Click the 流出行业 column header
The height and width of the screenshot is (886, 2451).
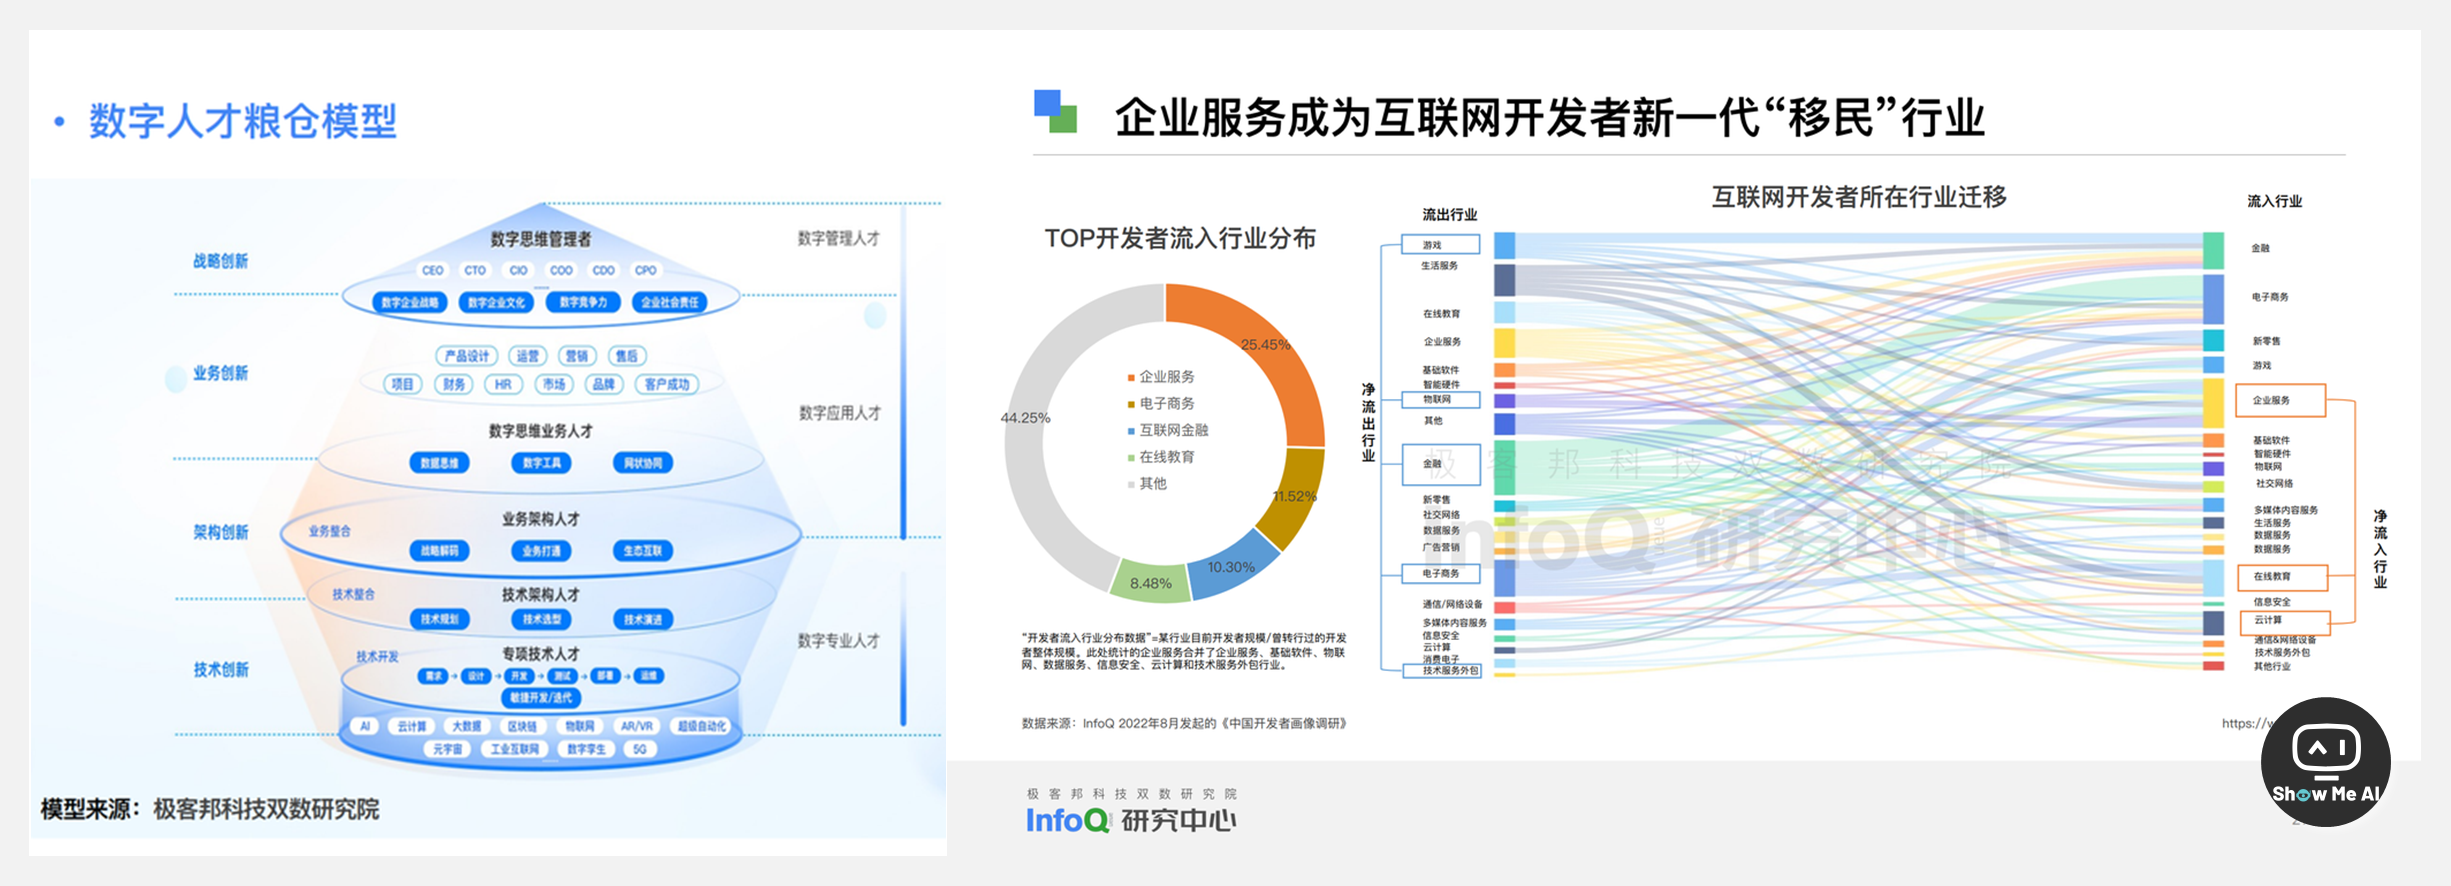click(x=1449, y=214)
